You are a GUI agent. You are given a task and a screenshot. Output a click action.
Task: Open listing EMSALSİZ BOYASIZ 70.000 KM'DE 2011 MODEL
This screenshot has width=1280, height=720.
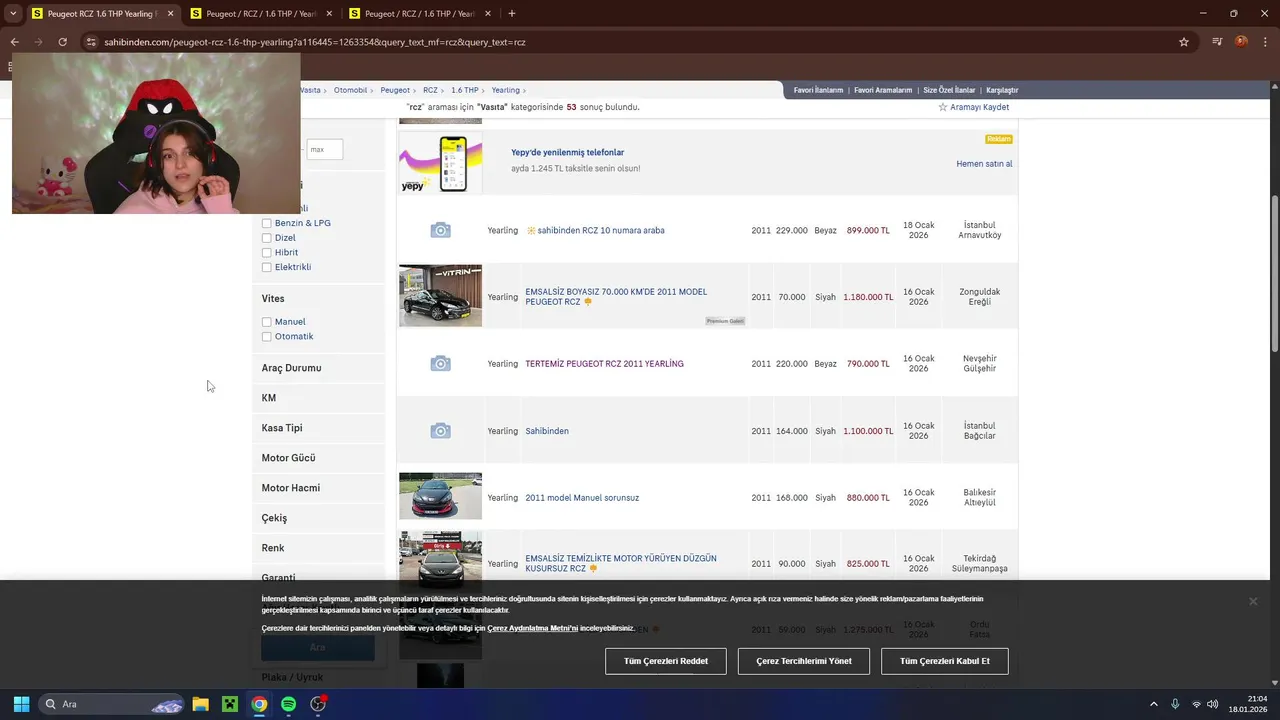(x=616, y=297)
